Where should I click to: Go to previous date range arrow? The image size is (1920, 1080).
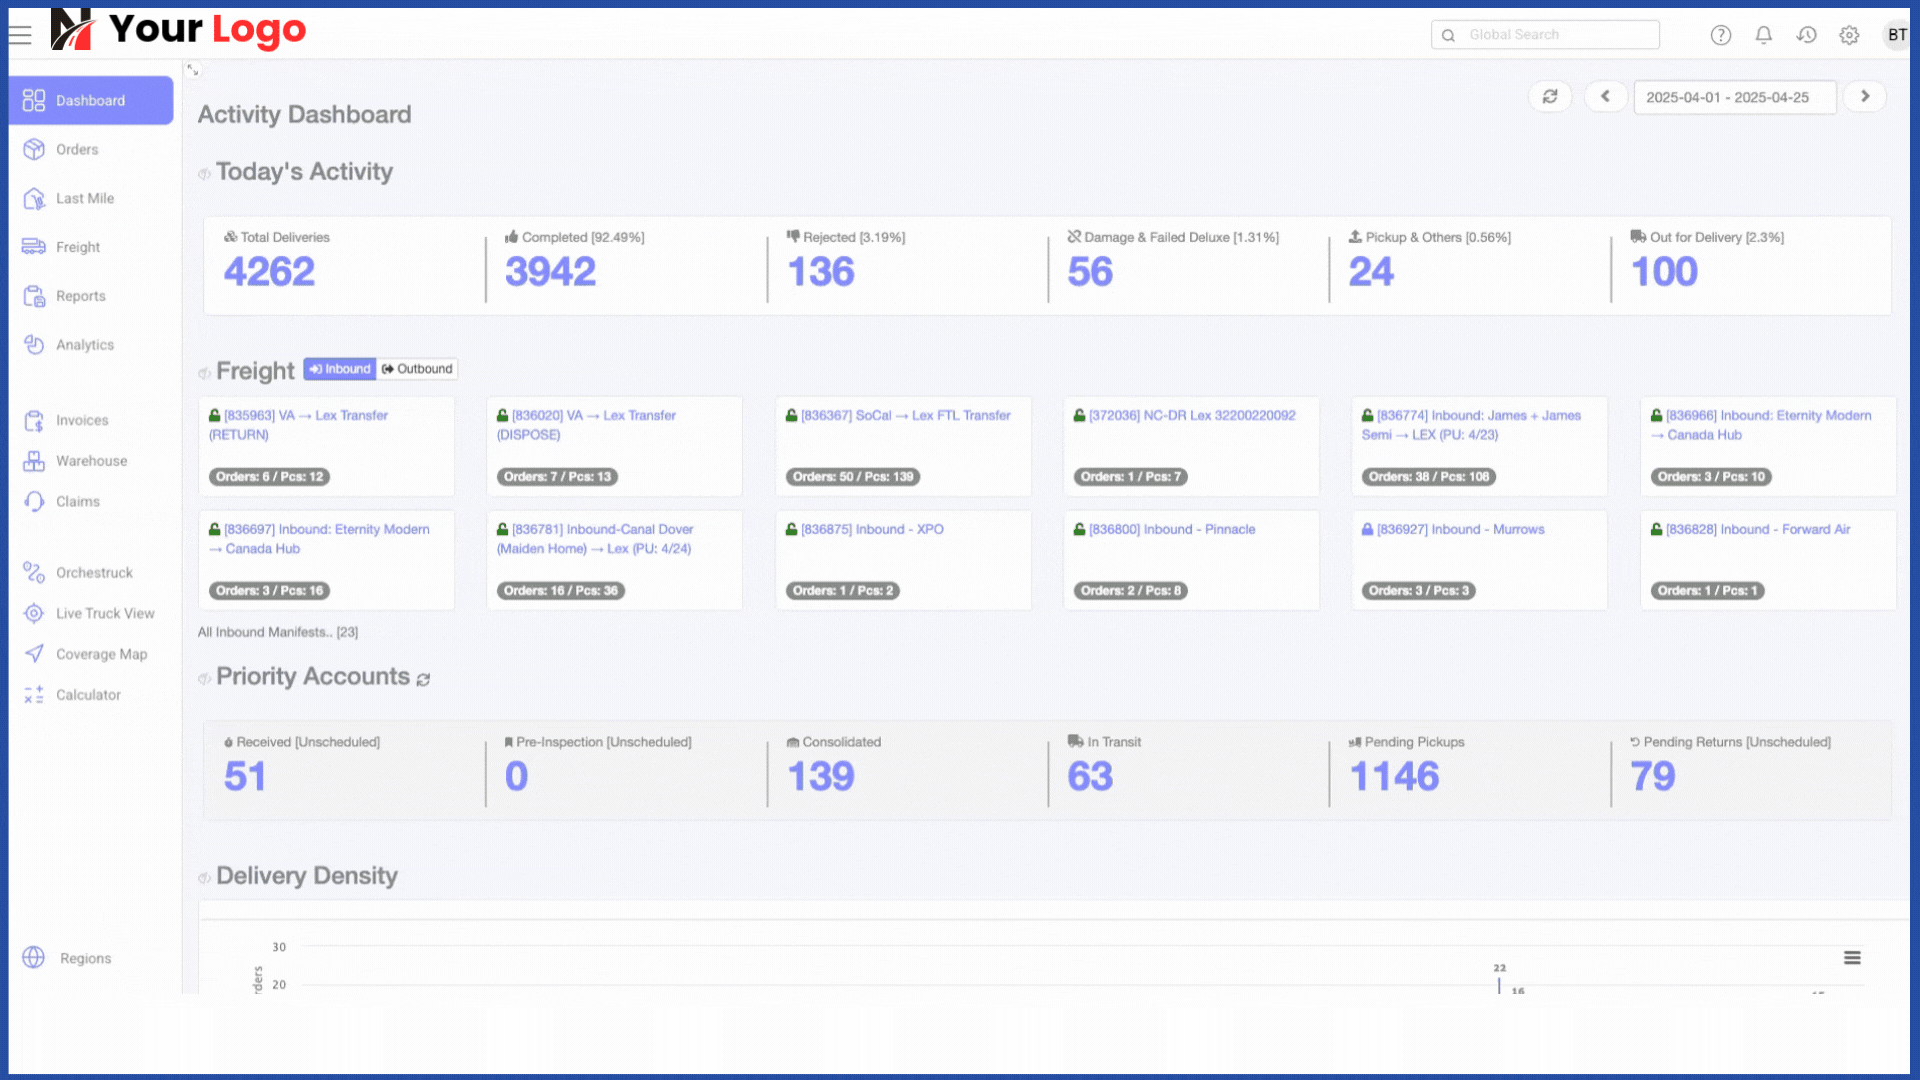pyautogui.click(x=1606, y=96)
